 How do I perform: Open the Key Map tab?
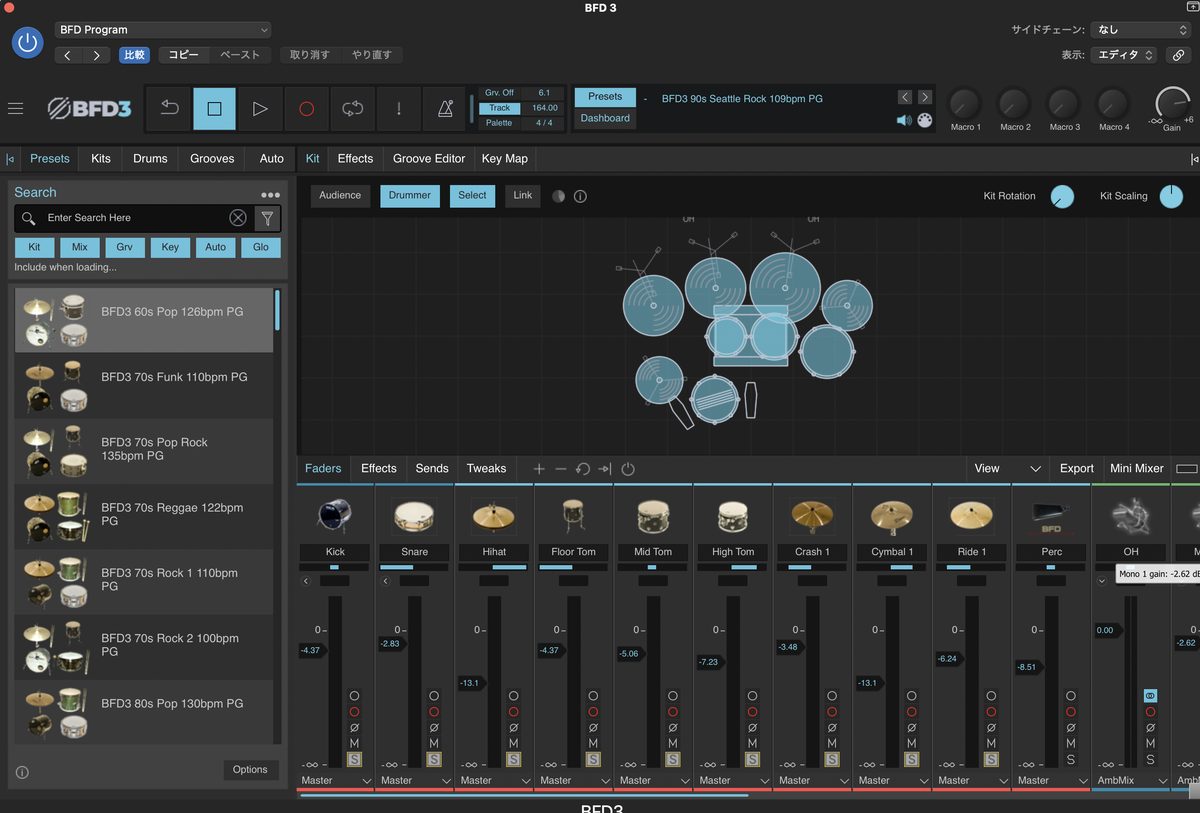click(504, 159)
